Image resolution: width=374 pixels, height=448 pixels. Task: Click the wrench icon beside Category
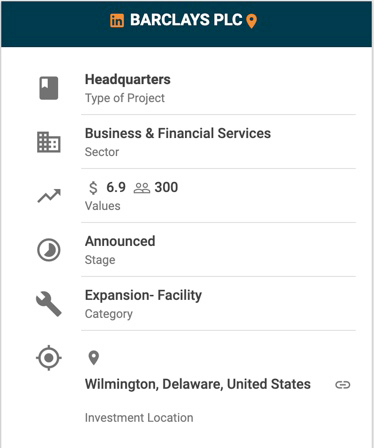[x=49, y=304]
